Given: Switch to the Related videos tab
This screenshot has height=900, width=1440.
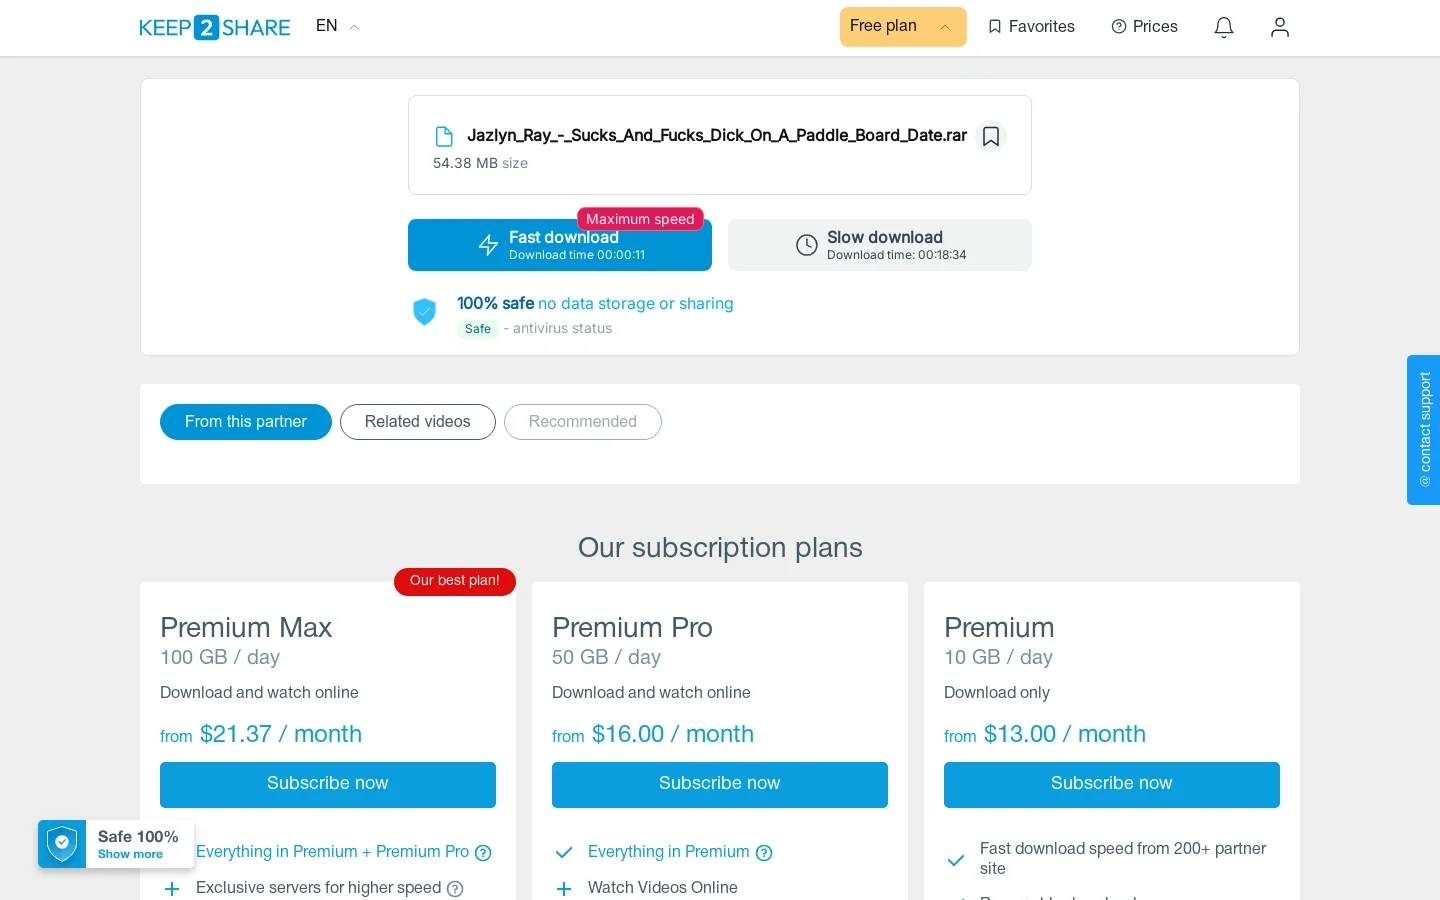Looking at the screenshot, I should click(418, 422).
